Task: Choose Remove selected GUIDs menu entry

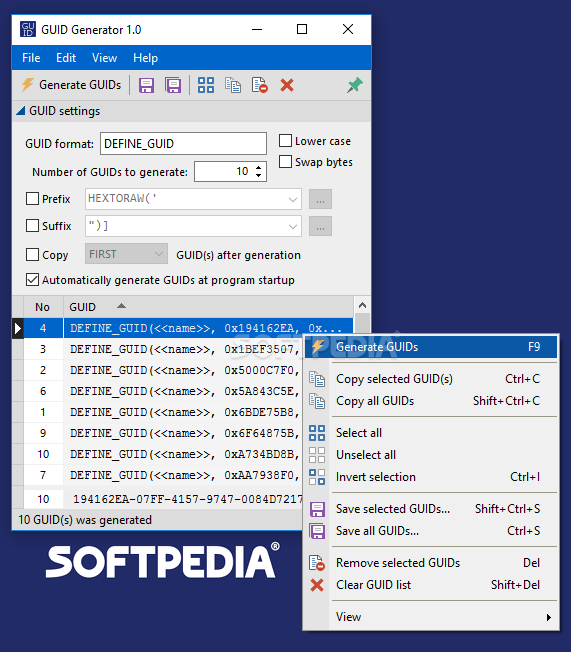Action: (431, 563)
